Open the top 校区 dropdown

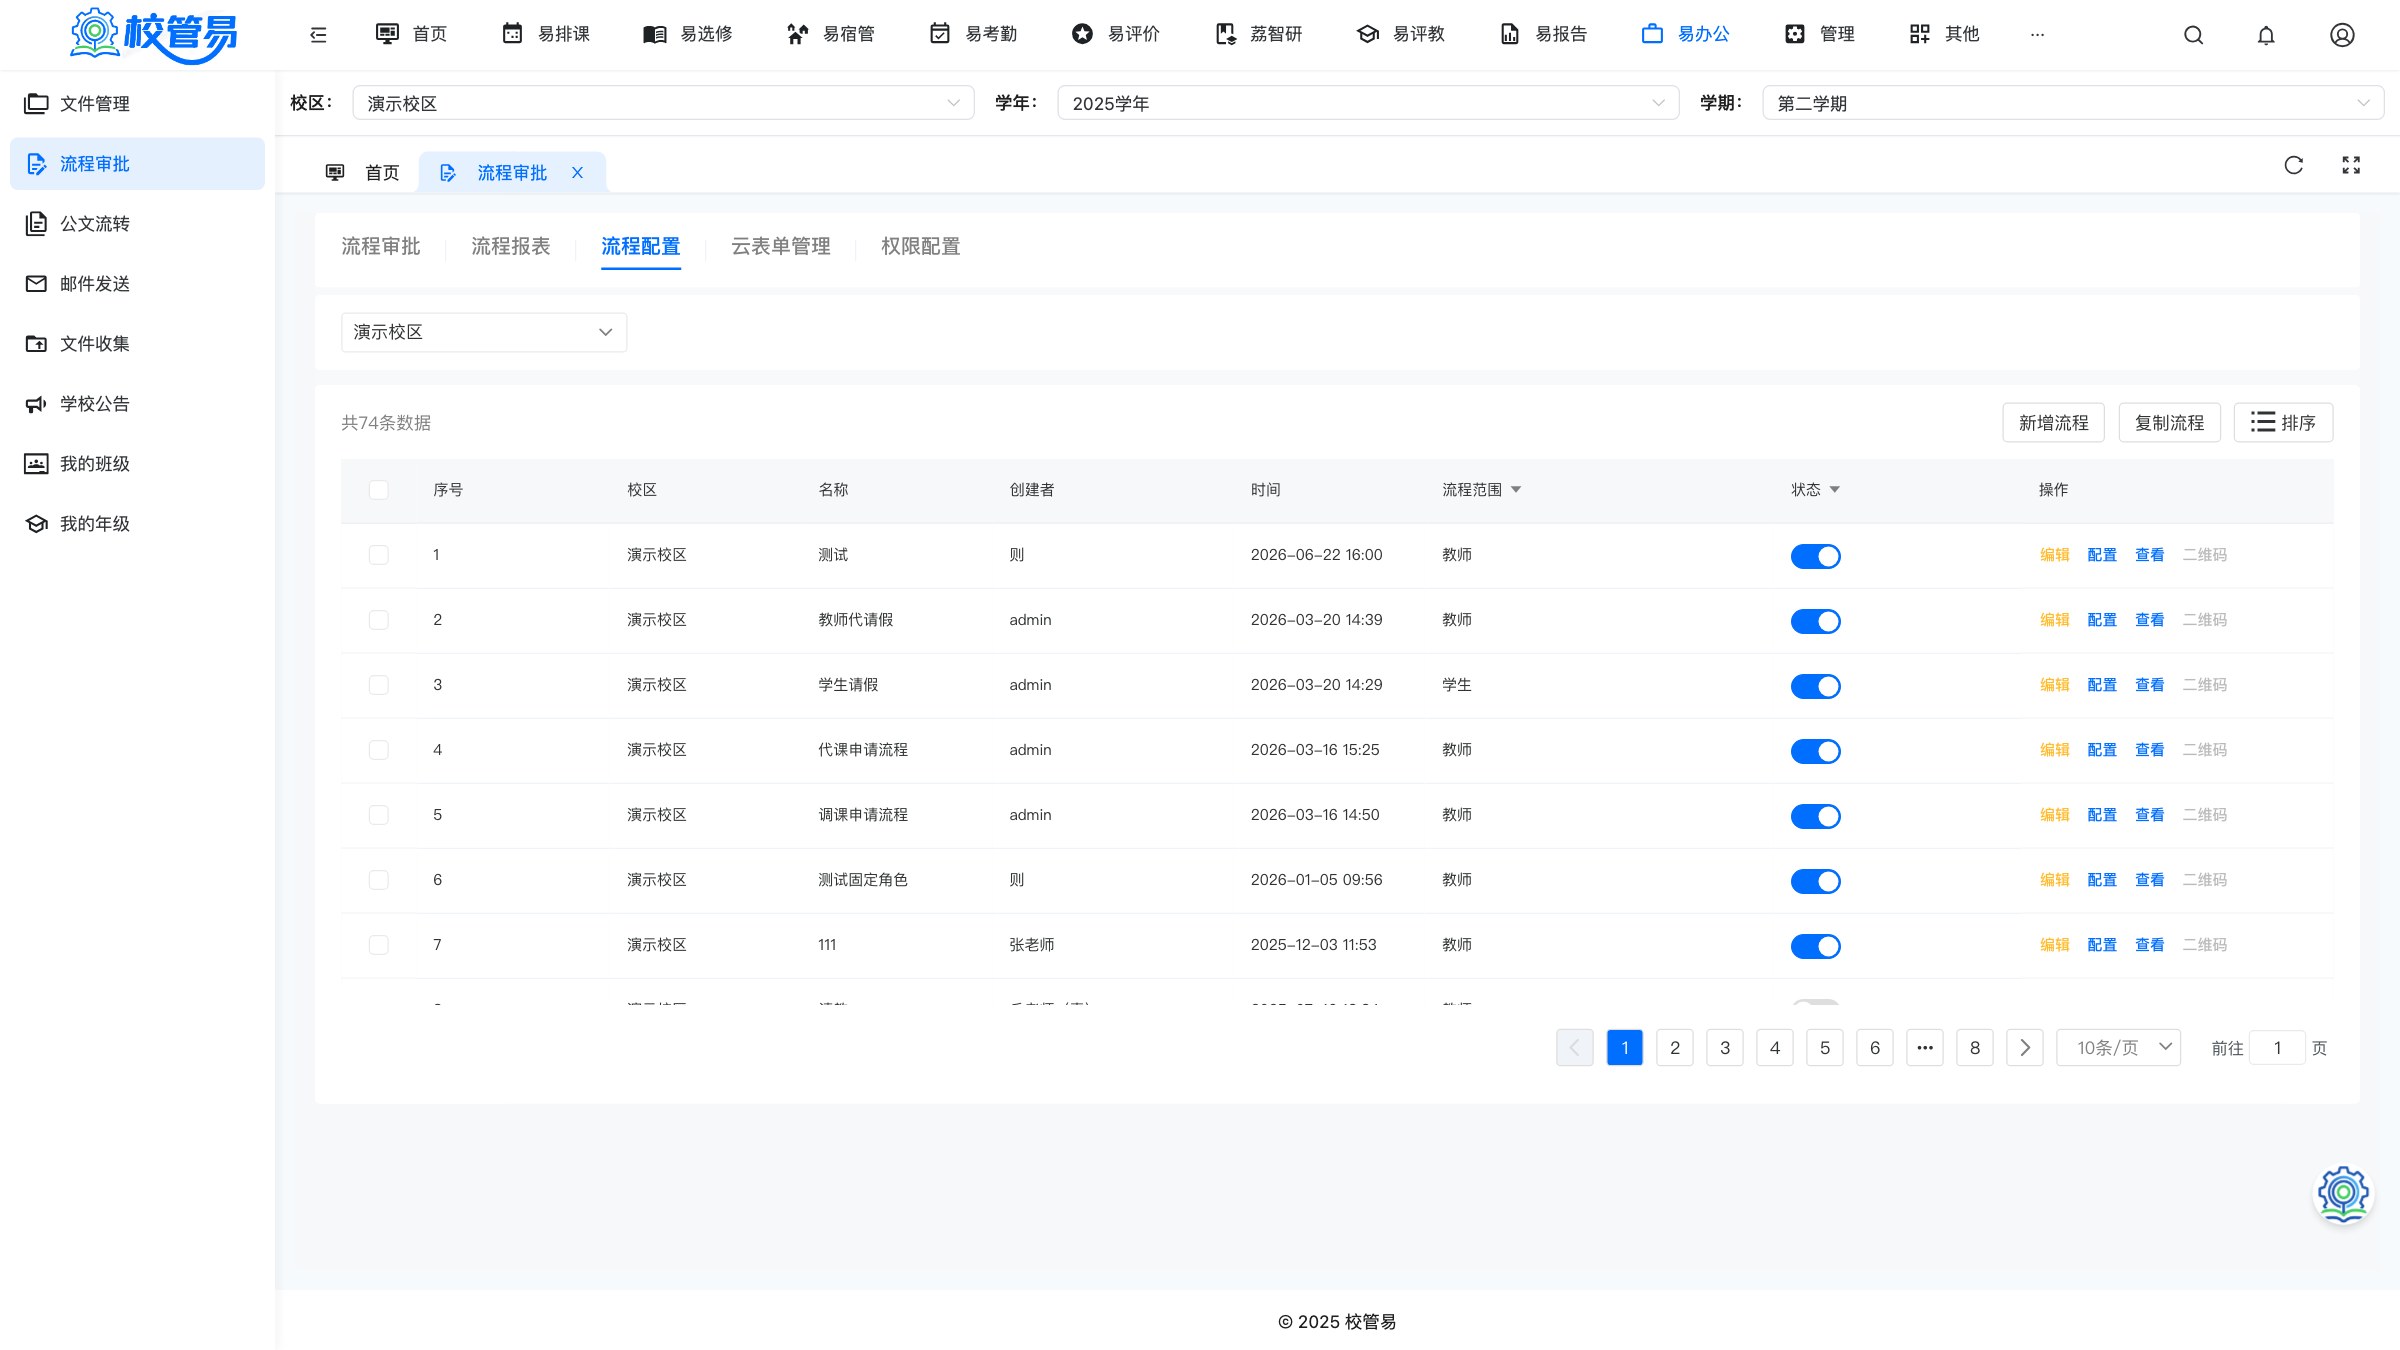(663, 103)
